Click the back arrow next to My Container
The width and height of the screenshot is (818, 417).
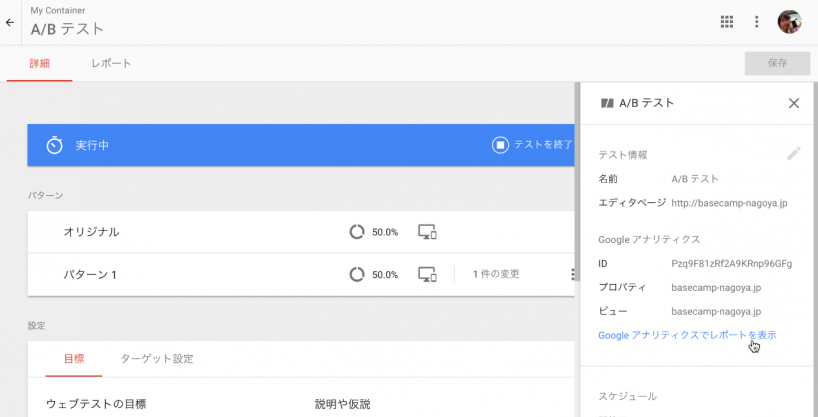coord(10,22)
